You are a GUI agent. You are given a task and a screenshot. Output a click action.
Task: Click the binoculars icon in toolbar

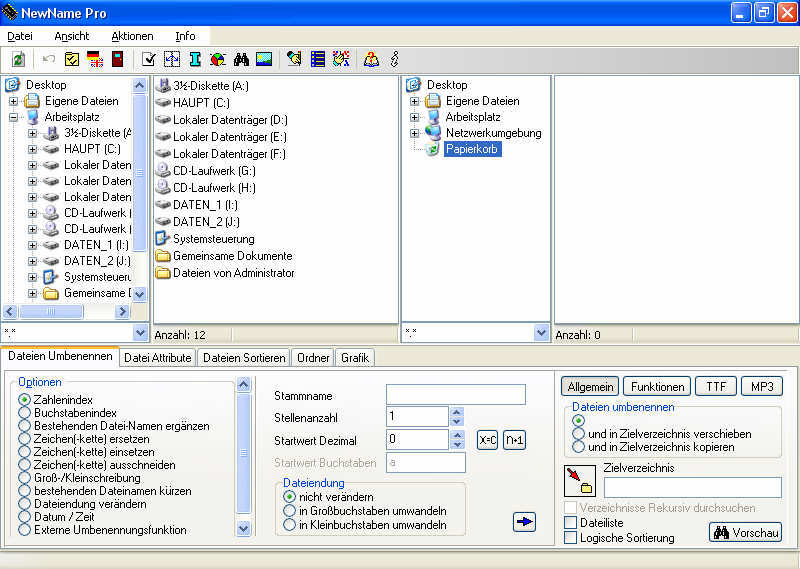[x=241, y=59]
